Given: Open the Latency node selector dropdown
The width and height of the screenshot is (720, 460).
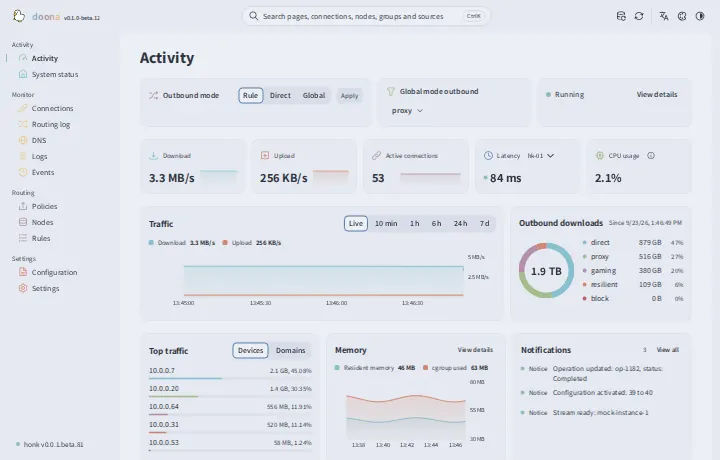Looking at the screenshot, I should pos(540,156).
